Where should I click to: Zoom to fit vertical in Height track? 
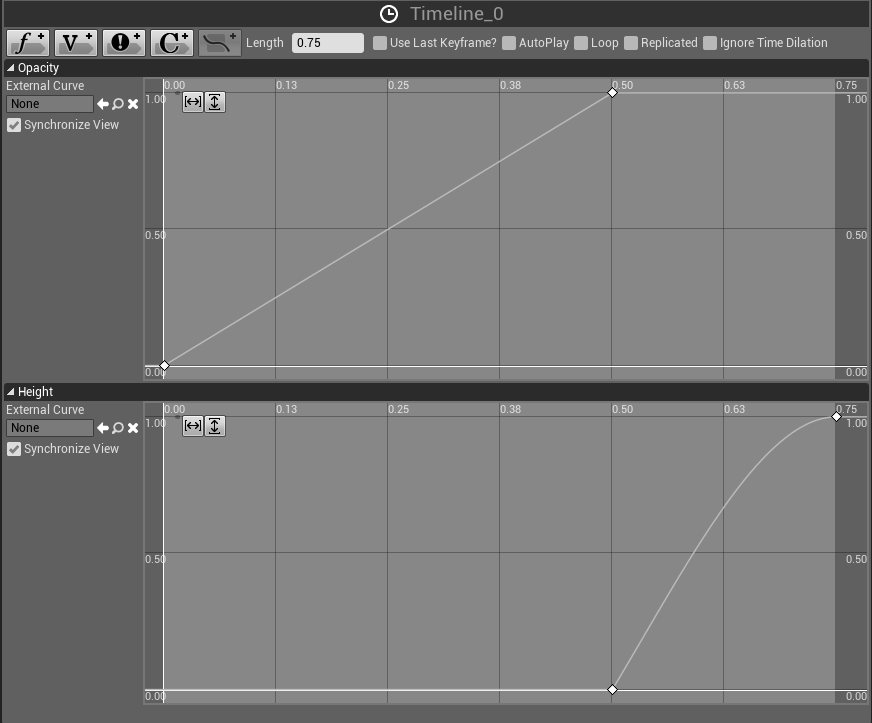click(215, 426)
